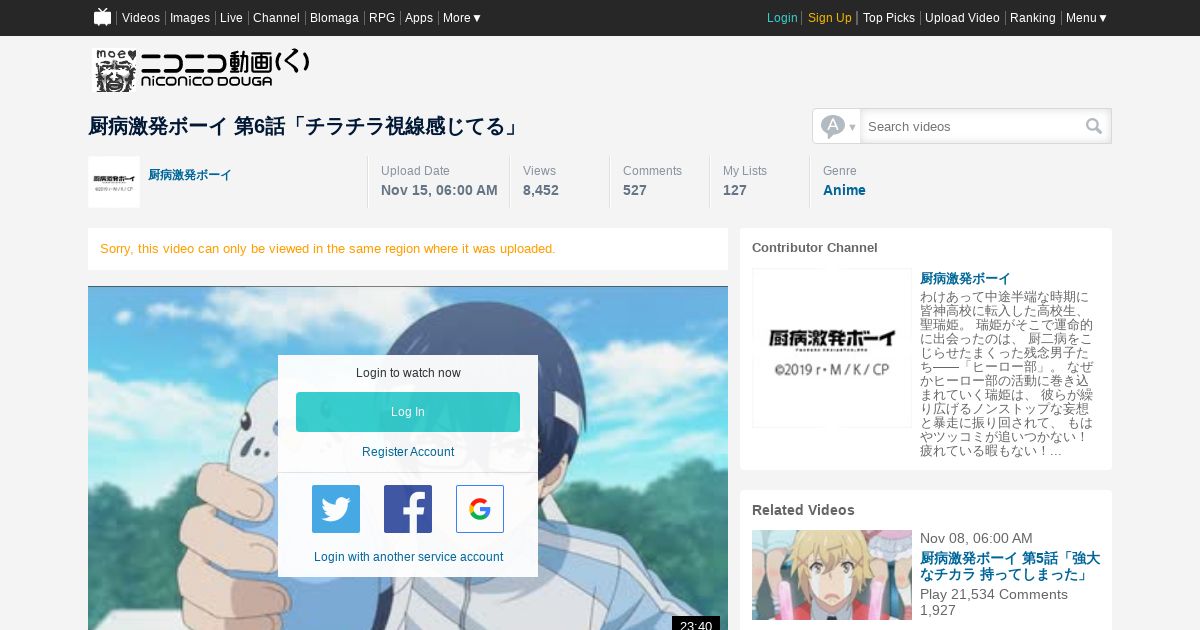1200x630 pixels.
Task: Log in with Twitter icon
Action: point(336,509)
